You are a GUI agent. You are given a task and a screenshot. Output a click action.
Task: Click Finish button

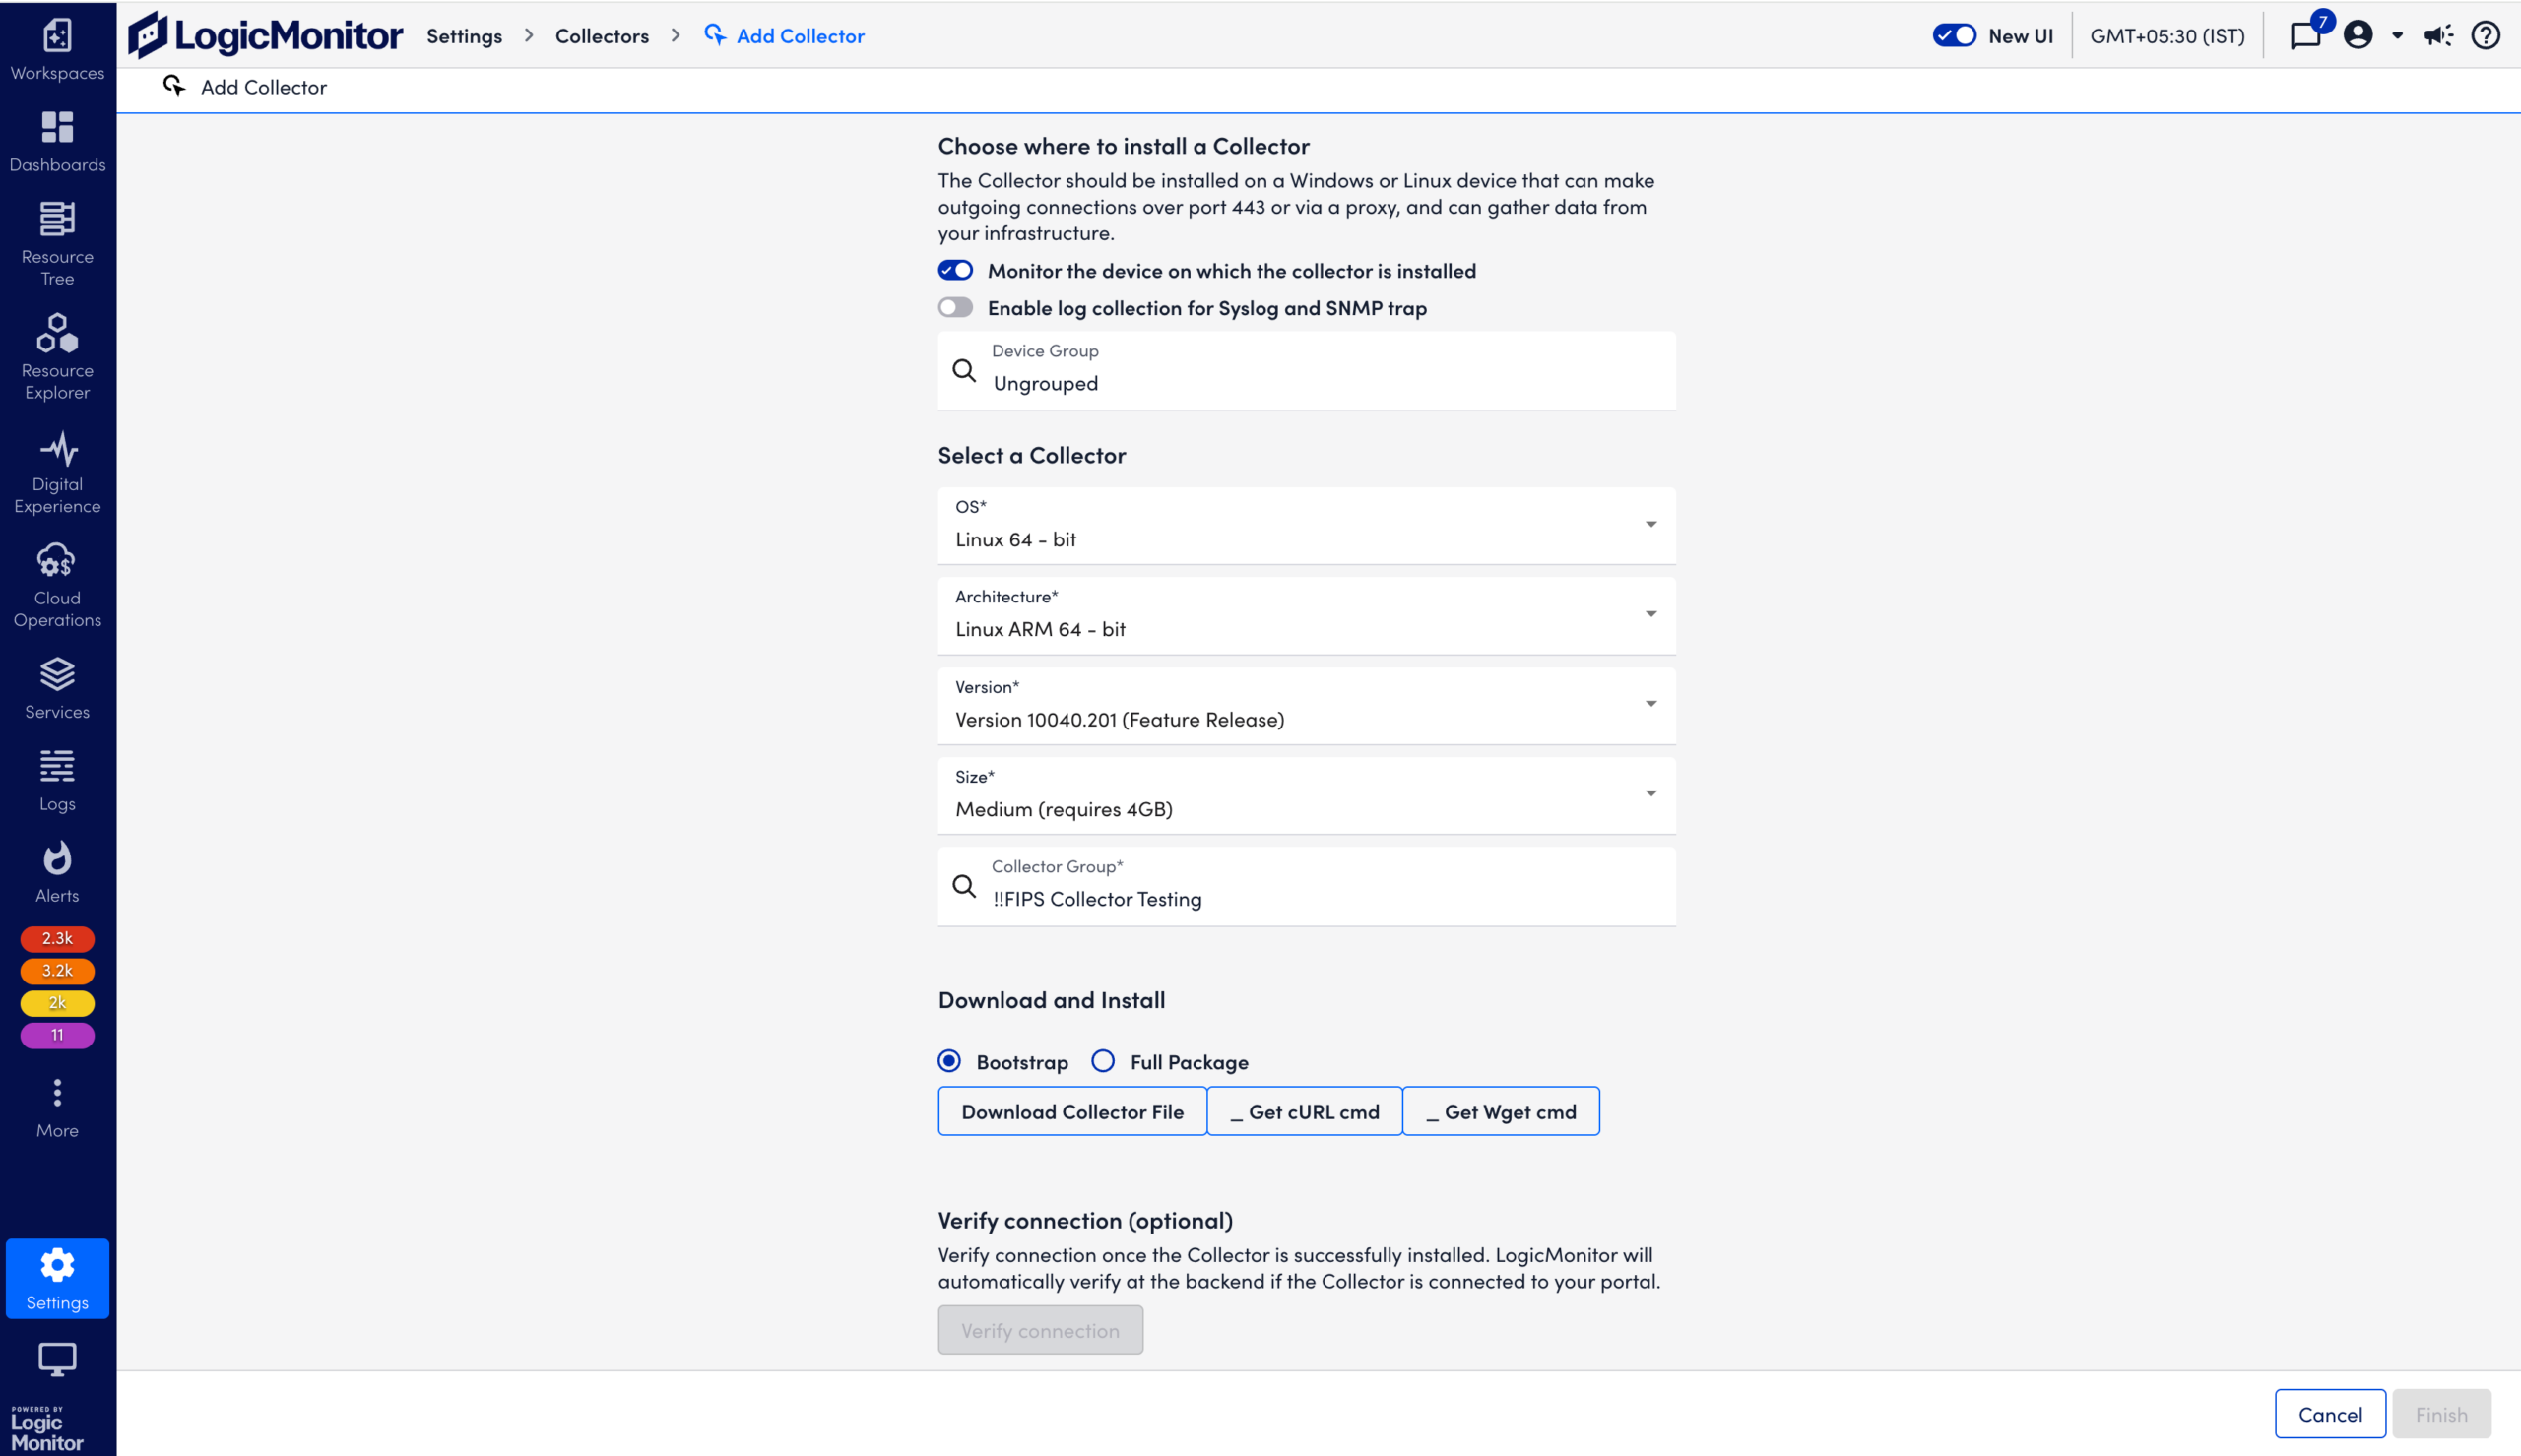[2441, 1413]
